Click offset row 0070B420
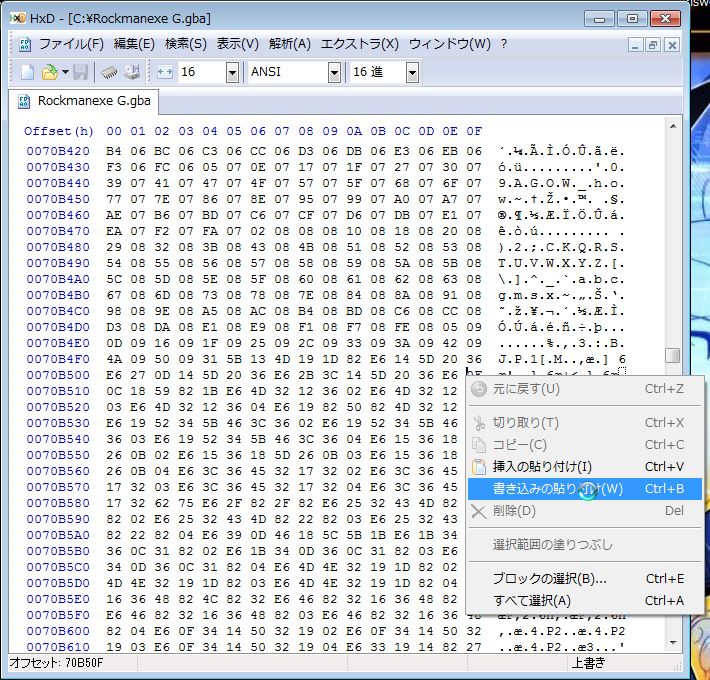710x680 pixels. pos(58,151)
